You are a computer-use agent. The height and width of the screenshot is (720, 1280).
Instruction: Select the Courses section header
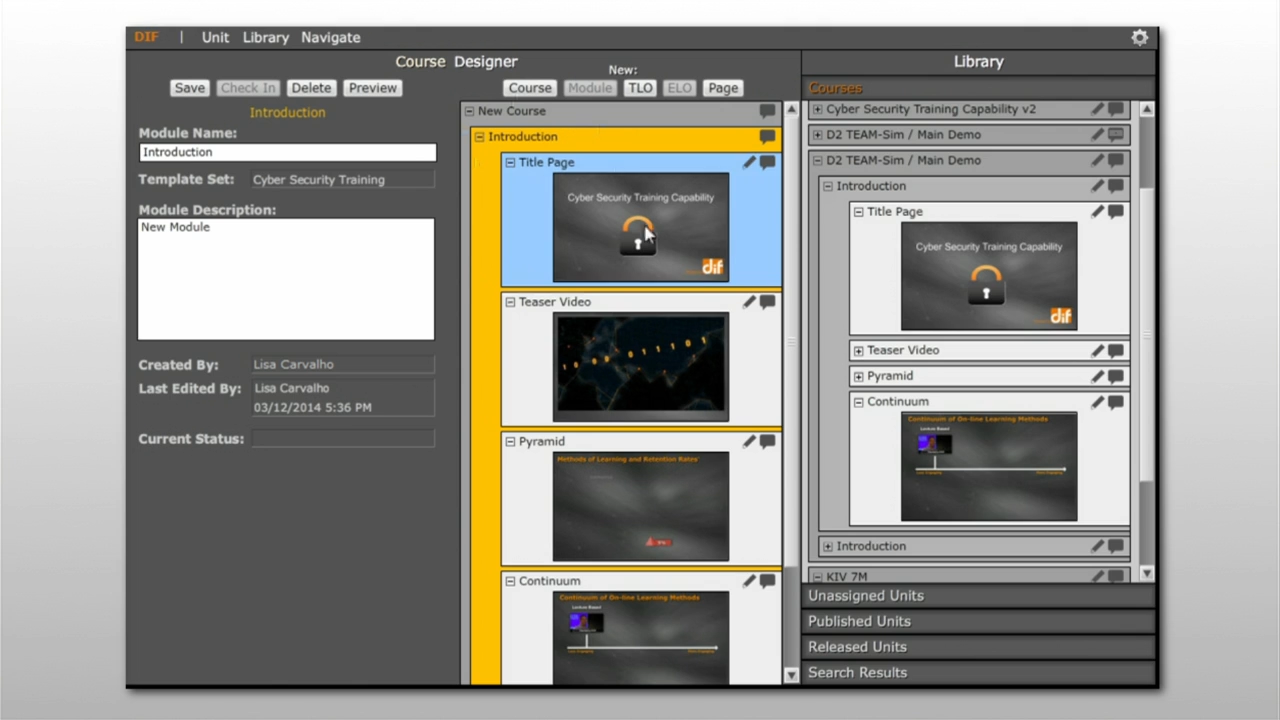coord(978,88)
